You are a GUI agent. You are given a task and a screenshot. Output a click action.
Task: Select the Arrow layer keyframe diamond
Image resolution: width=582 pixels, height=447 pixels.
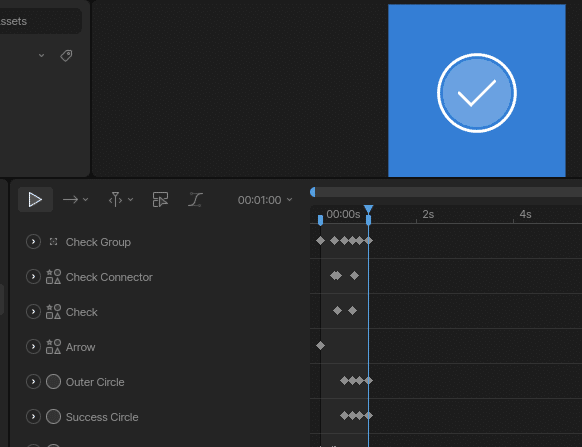[x=320, y=346]
